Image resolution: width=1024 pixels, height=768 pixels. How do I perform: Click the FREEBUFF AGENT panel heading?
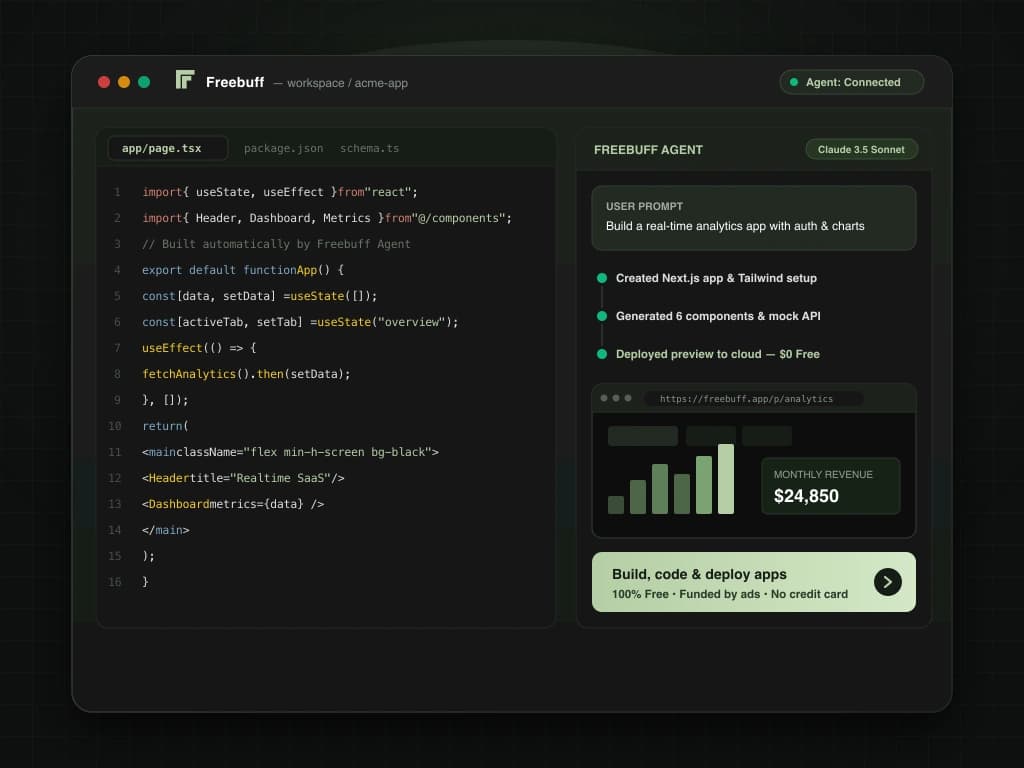(x=648, y=150)
